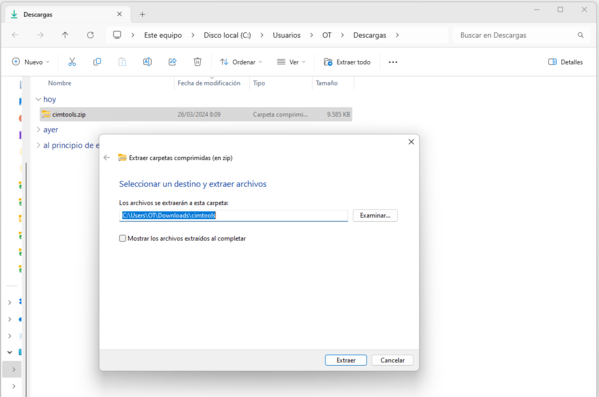Click chevron after Usuarios in breadcrumb
The height and width of the screenshot is (397, 599).
[x=311, y=35]
